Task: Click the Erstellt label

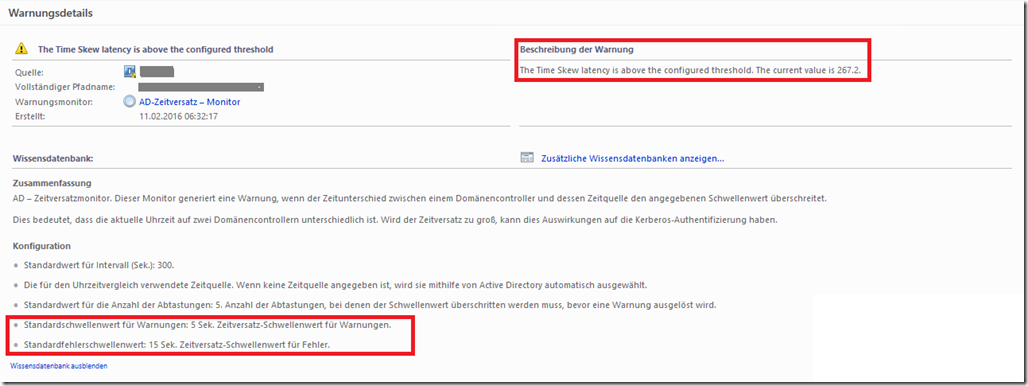Action: coord(29,117)
